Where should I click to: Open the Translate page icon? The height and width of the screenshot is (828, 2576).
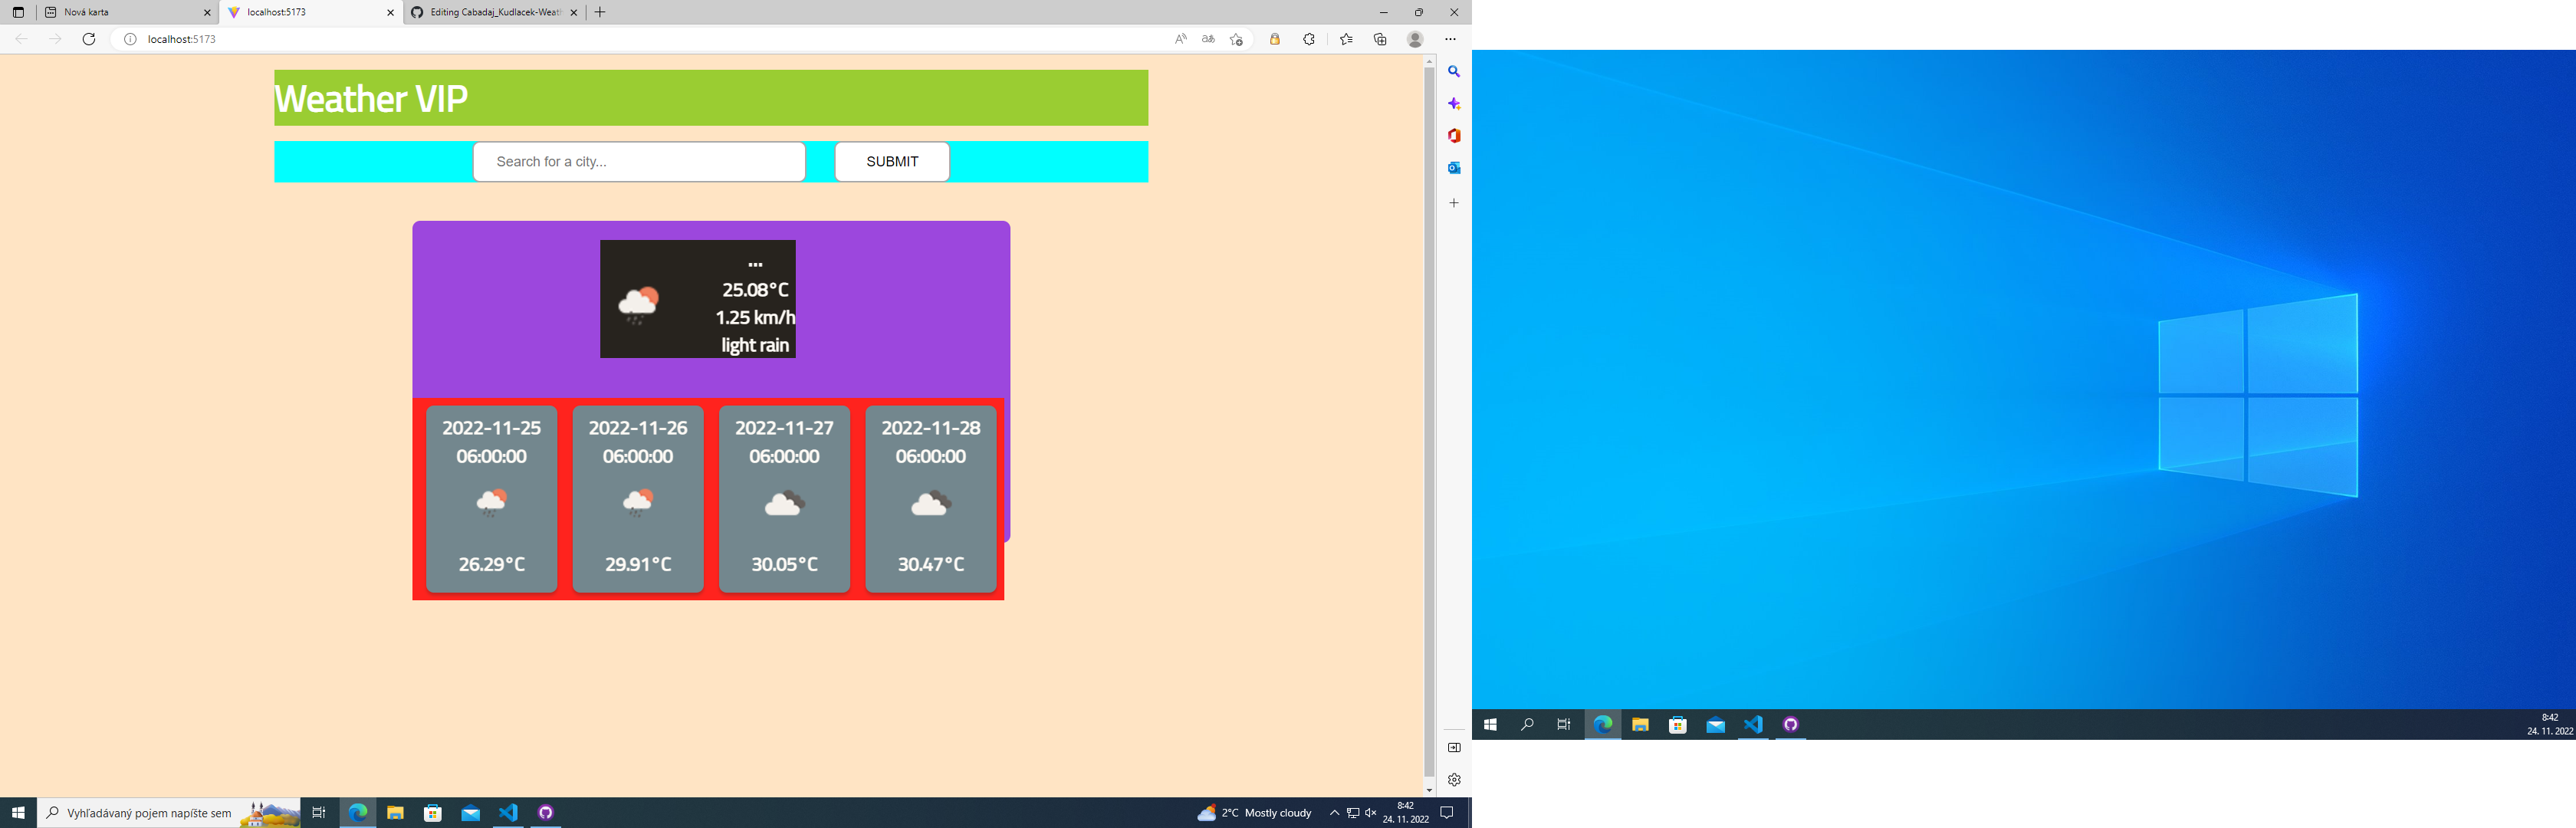1208,39
